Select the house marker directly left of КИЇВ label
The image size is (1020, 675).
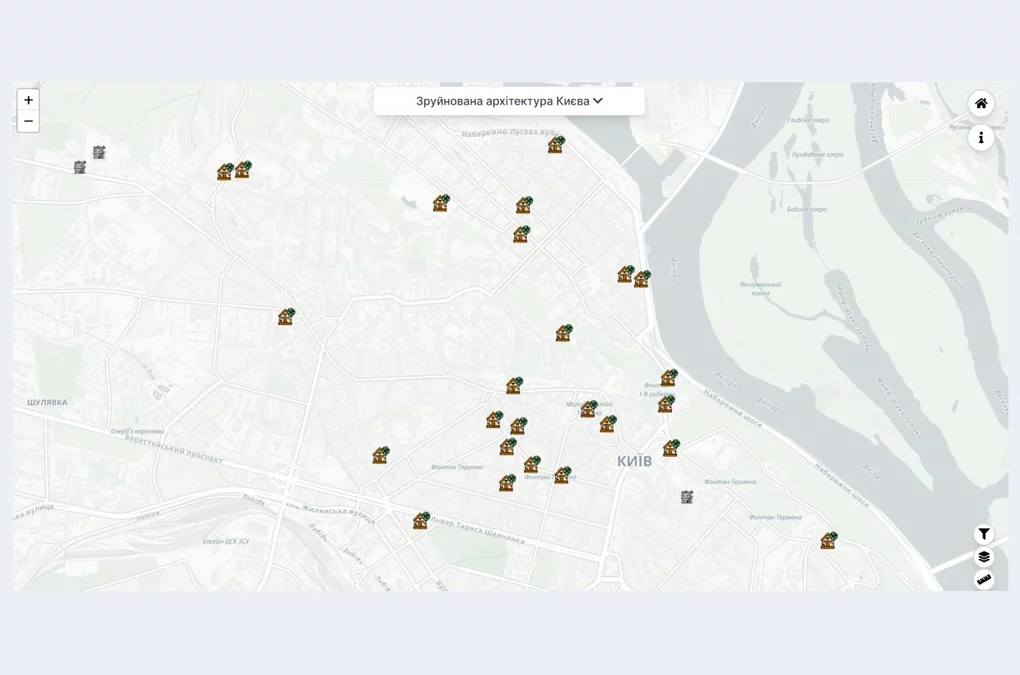point(562,475)
